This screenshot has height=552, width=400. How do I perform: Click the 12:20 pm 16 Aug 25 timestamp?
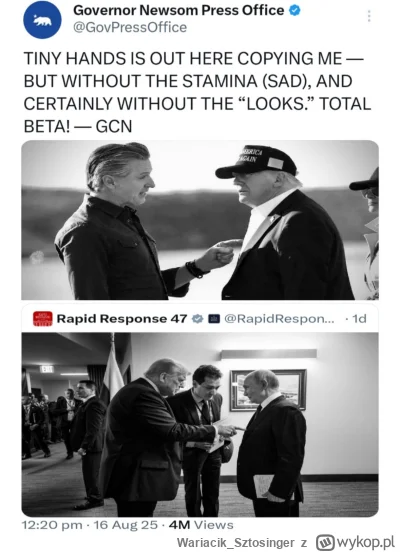(89, 525)
